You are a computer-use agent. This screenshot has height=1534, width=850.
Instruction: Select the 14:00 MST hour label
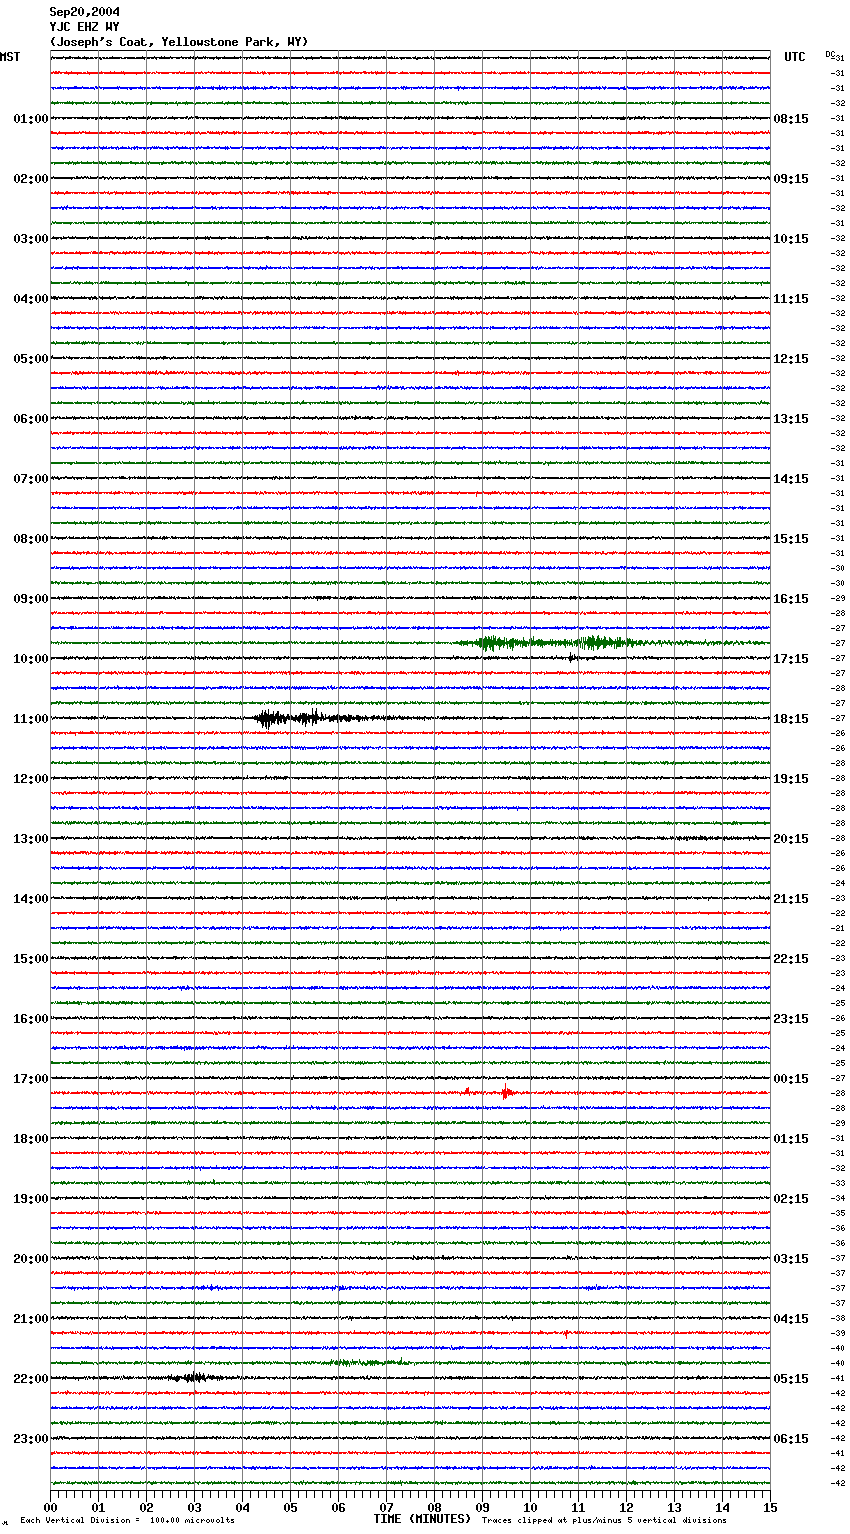click(30, 899)
